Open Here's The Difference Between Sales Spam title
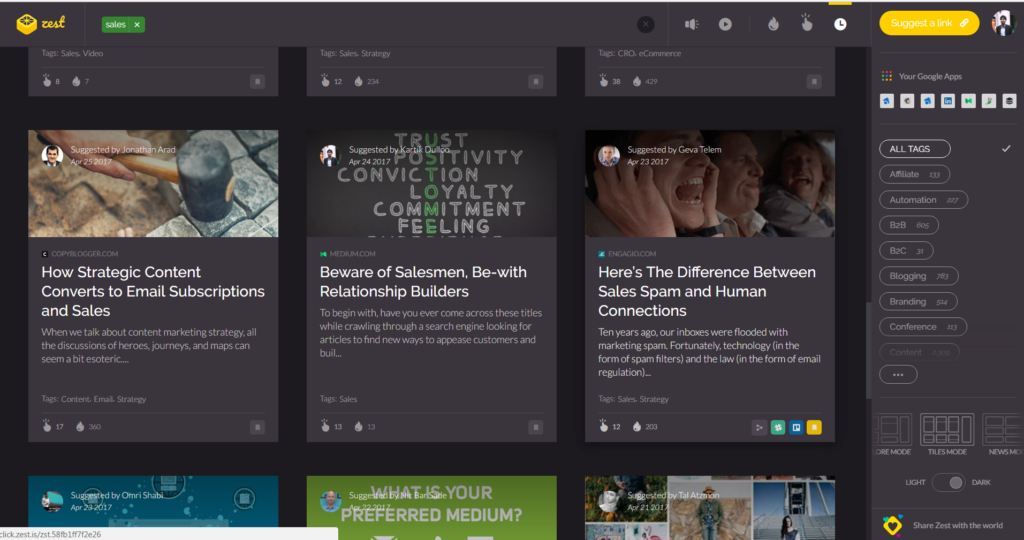This screenshot has height=540, width=1024. (707, 291)
